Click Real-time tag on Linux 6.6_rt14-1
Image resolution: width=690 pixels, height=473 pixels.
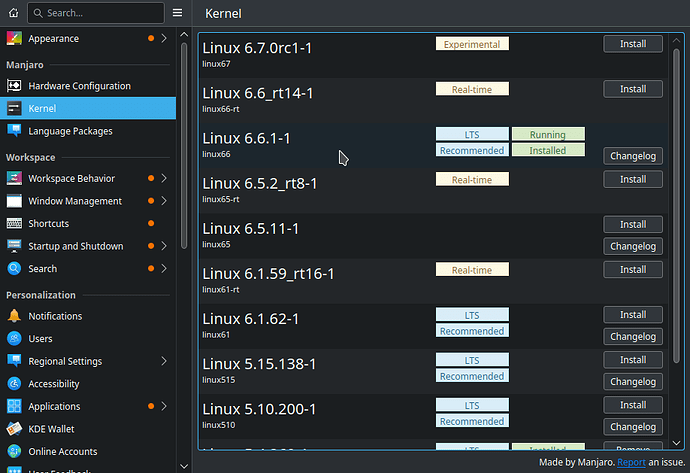[472, 89]
